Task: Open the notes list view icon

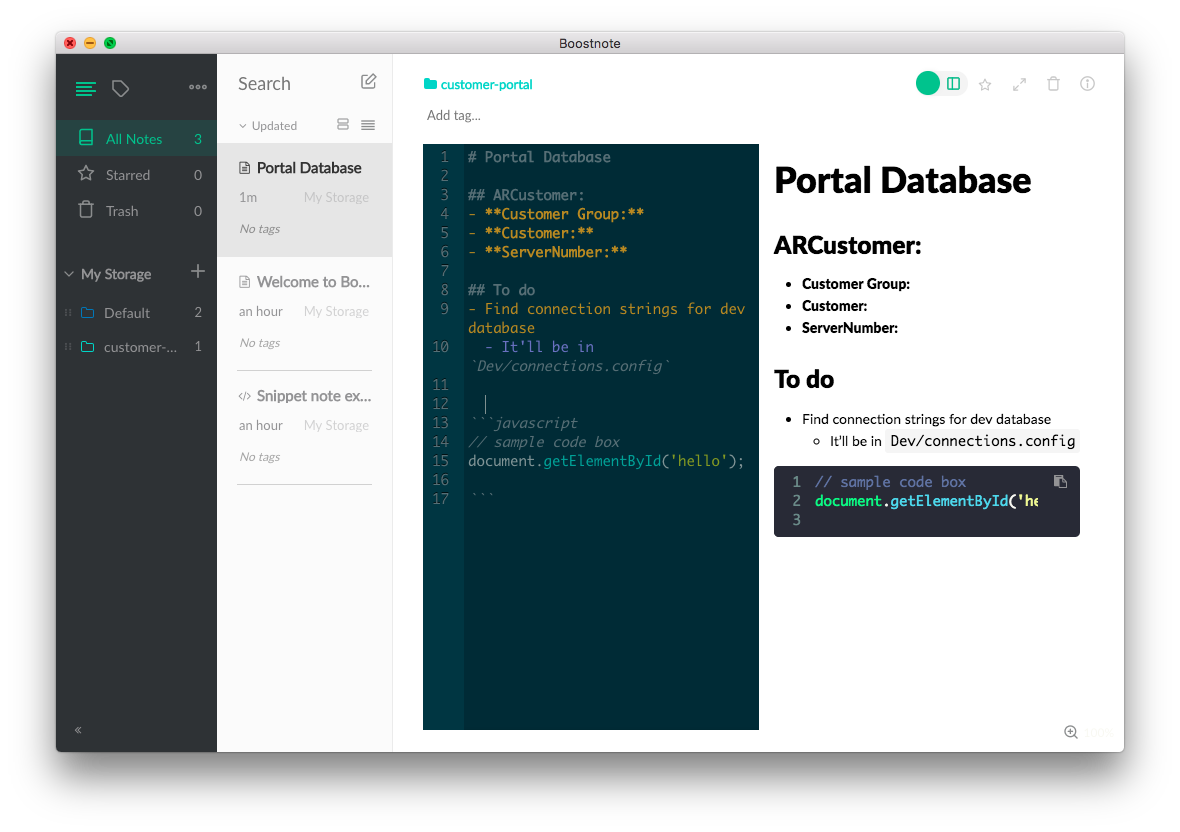Action: 86,89
